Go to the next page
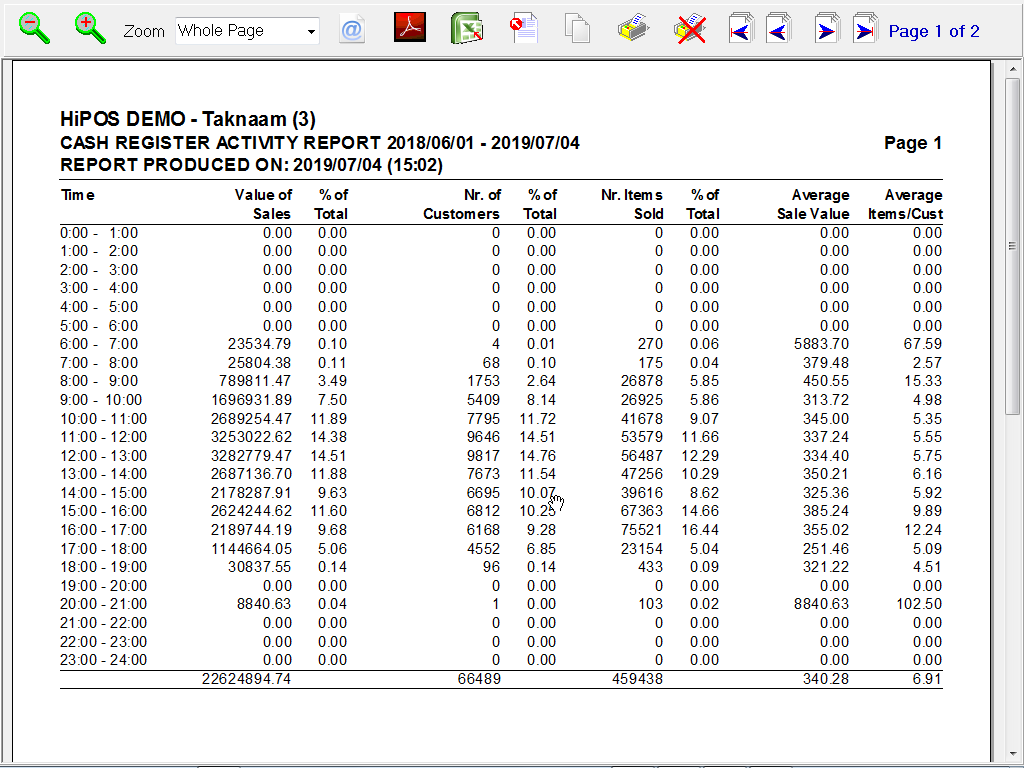This screenshot has height=768, width=1024. (827, 29)
